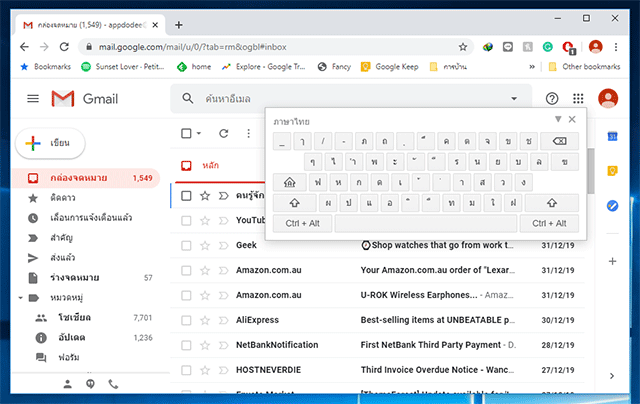Viewport: 640px width, 404px height.
Task: Close the Gmail browser tab
Action: point(155,25)
